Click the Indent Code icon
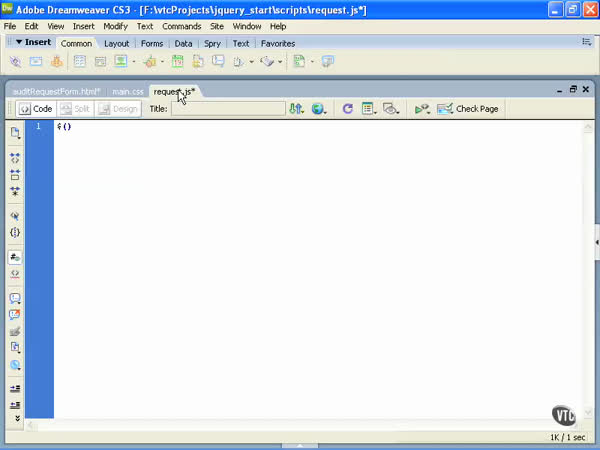Screen dimensions: 600x450 click(x=15, y=388)
